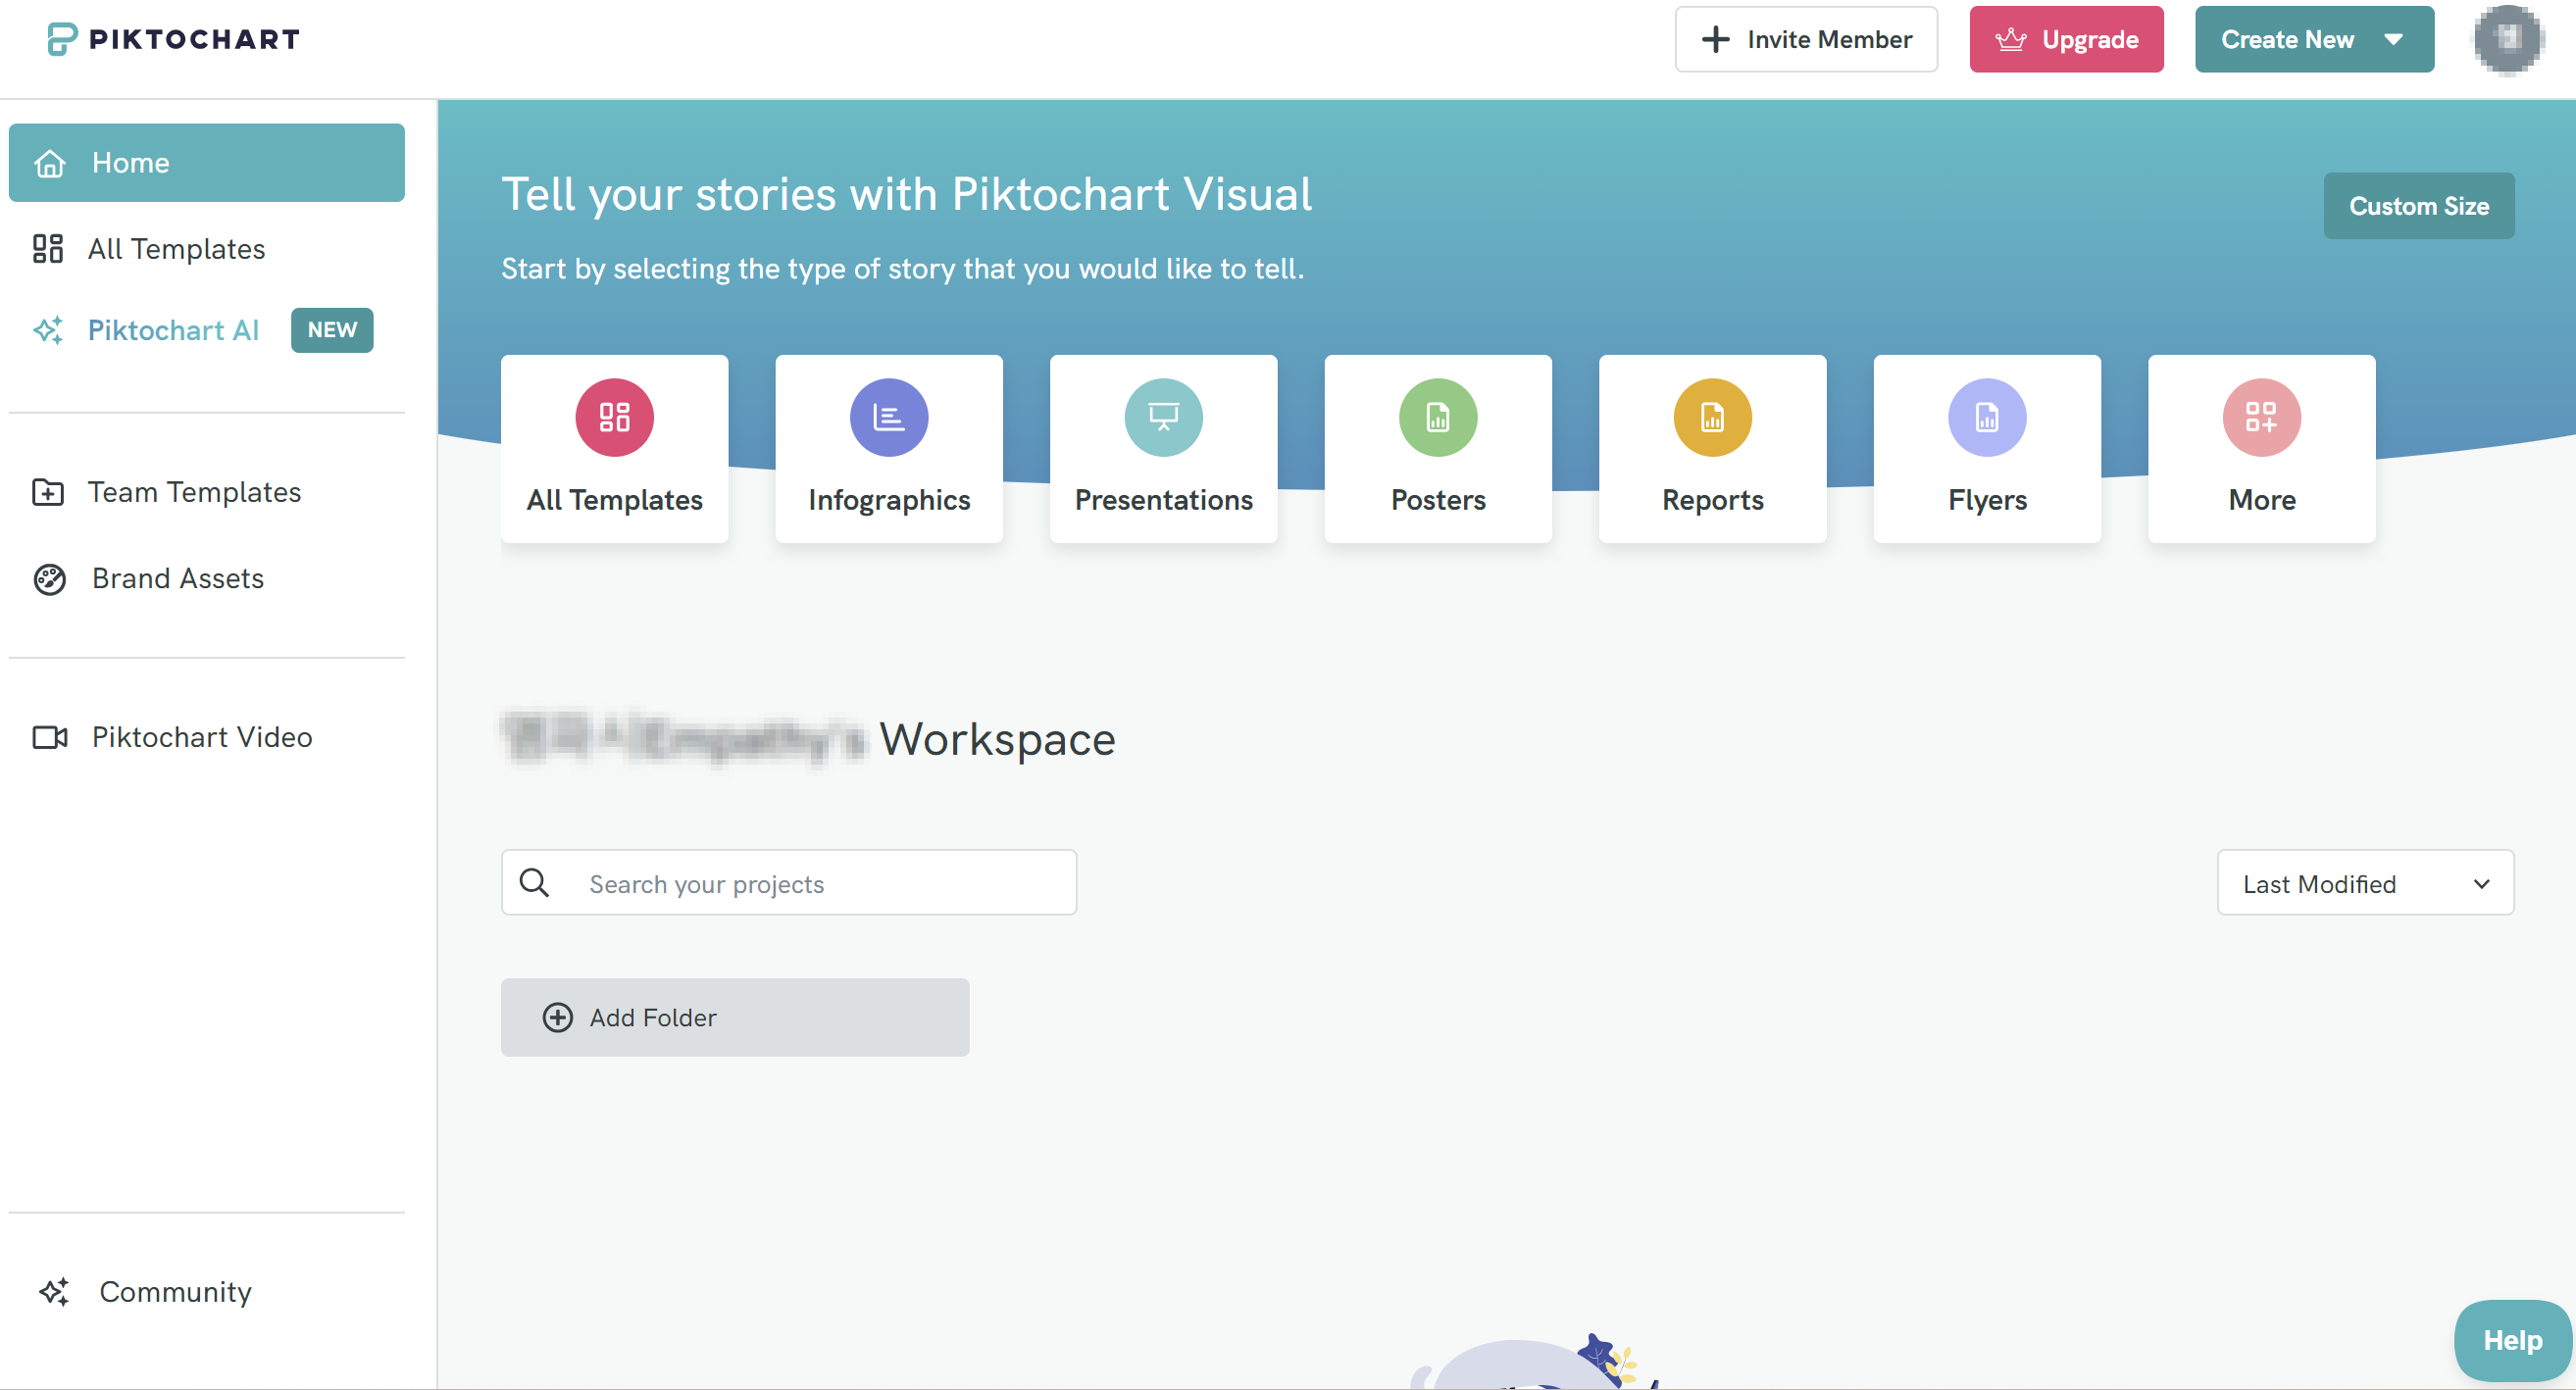
Task: Click the Piktochart Video camera icon
Action: point(50,737)
